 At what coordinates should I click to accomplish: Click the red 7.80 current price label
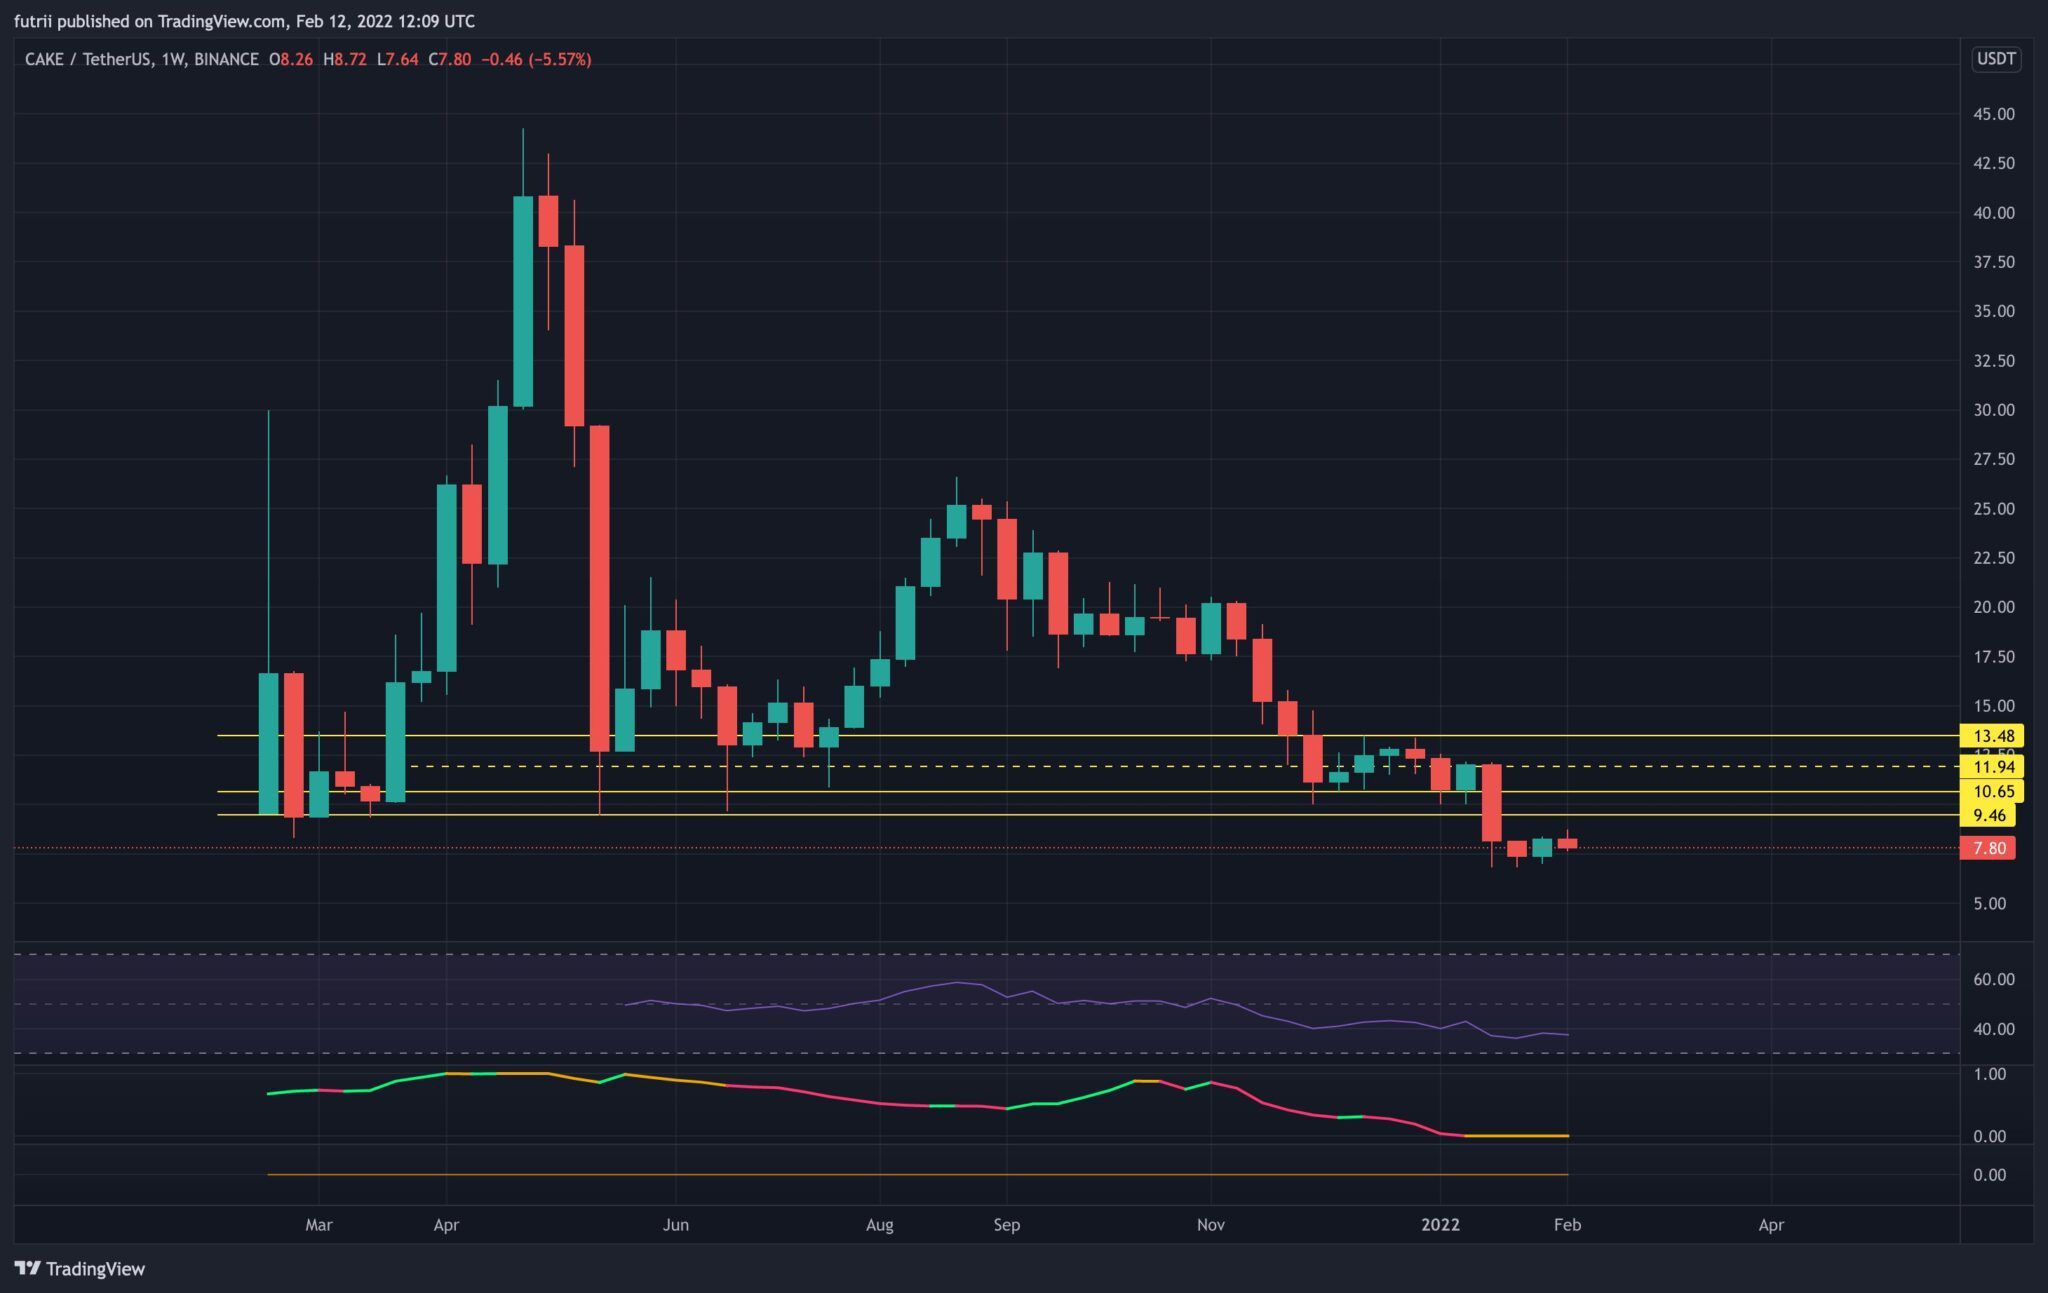[1988, 848]
